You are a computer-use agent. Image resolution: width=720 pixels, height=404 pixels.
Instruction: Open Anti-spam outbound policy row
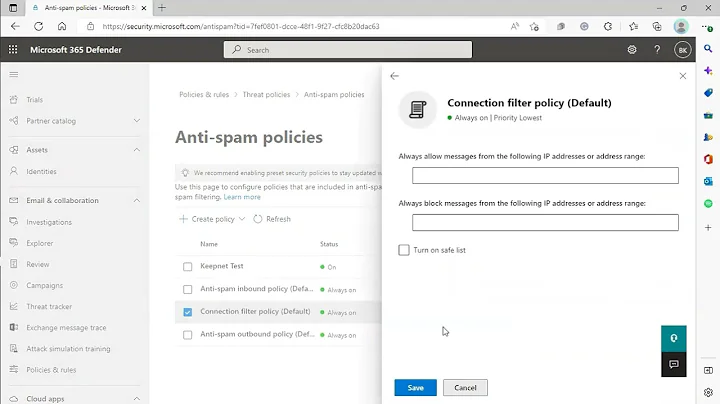[257, 334]
